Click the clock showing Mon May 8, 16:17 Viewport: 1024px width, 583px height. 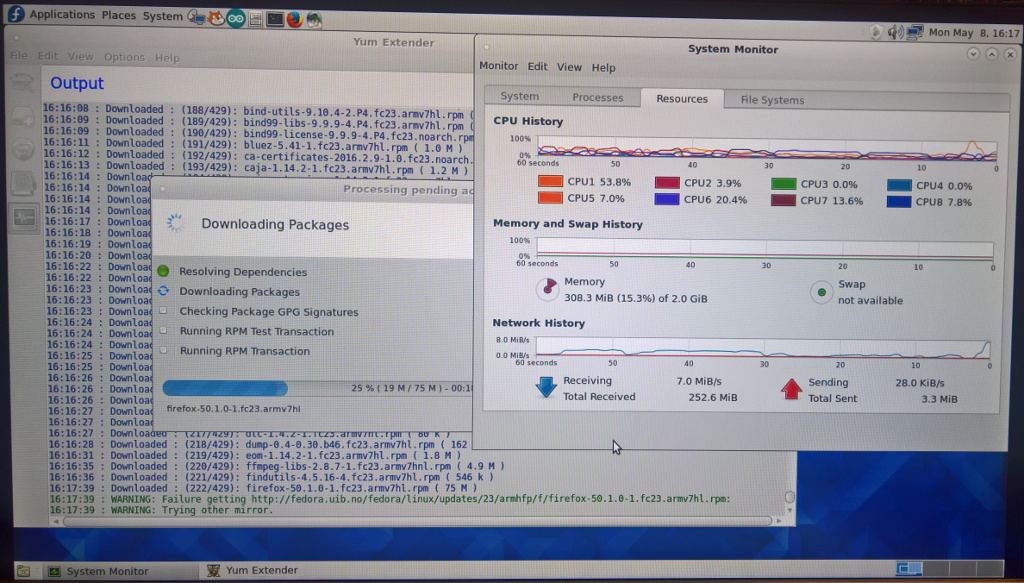[x=974, y=33]
